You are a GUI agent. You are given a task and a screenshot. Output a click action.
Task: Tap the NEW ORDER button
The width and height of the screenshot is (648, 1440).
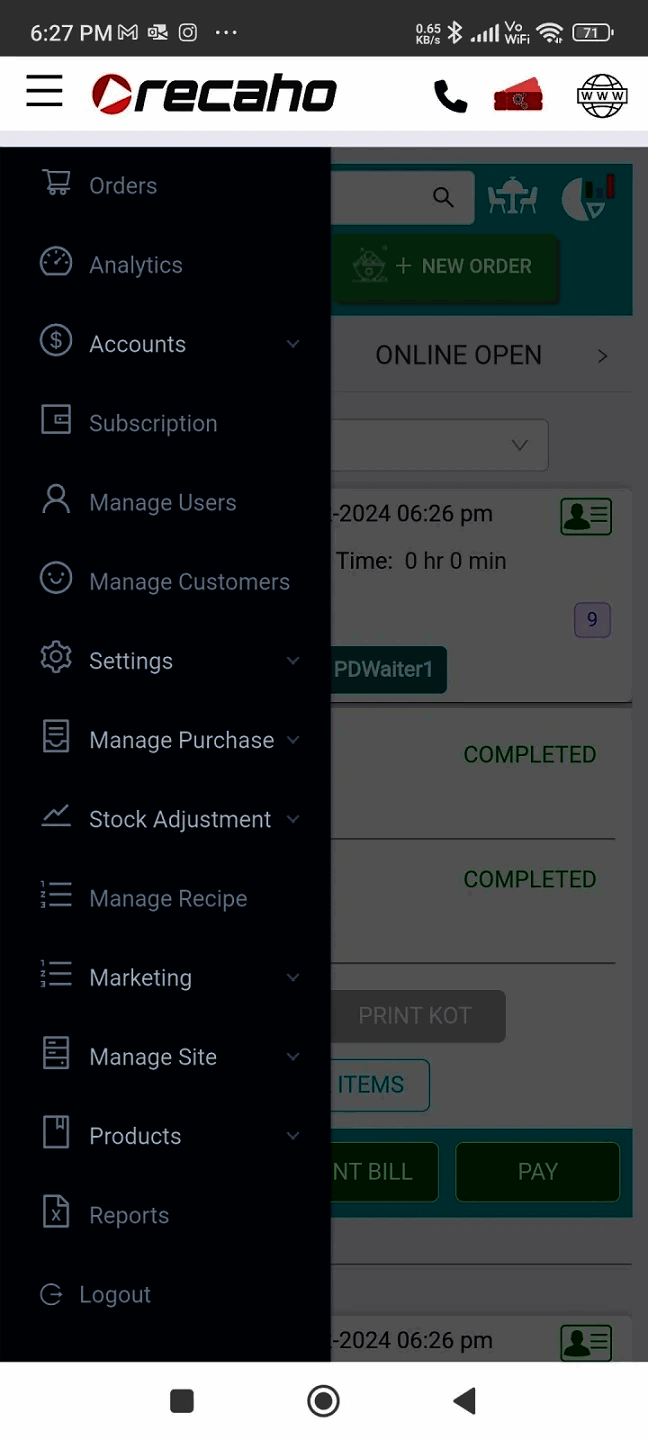[x=463, y=266]
